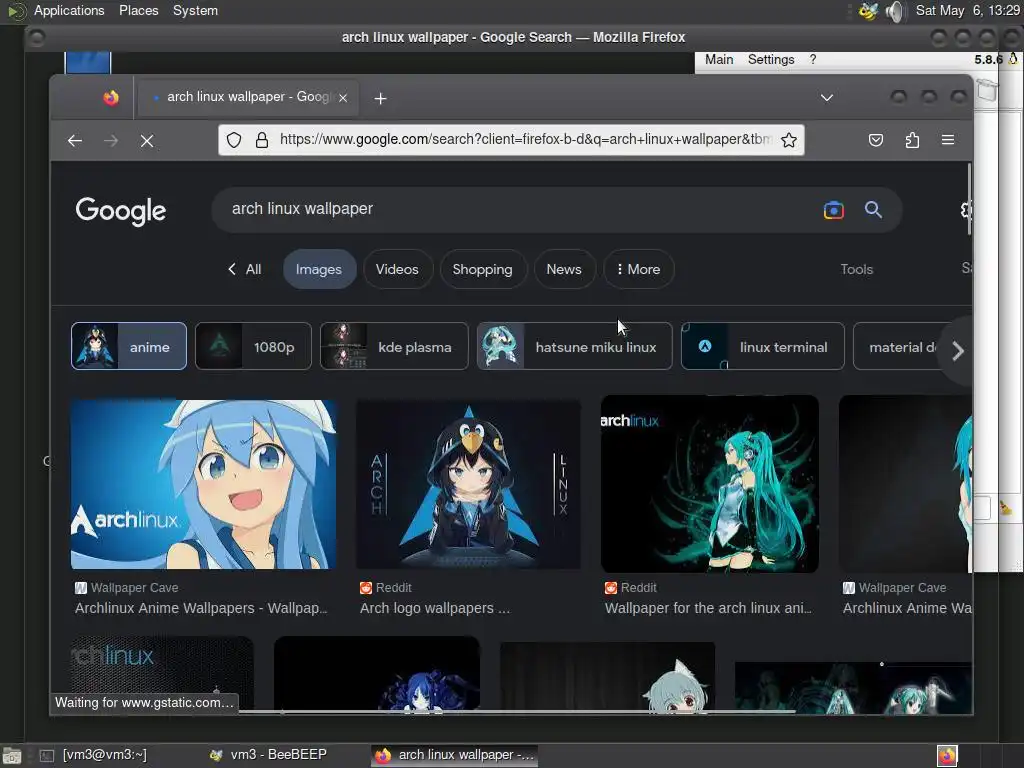Expand the More search filters menu
This screenshot has height=768, width=1024.
[639, 269]
